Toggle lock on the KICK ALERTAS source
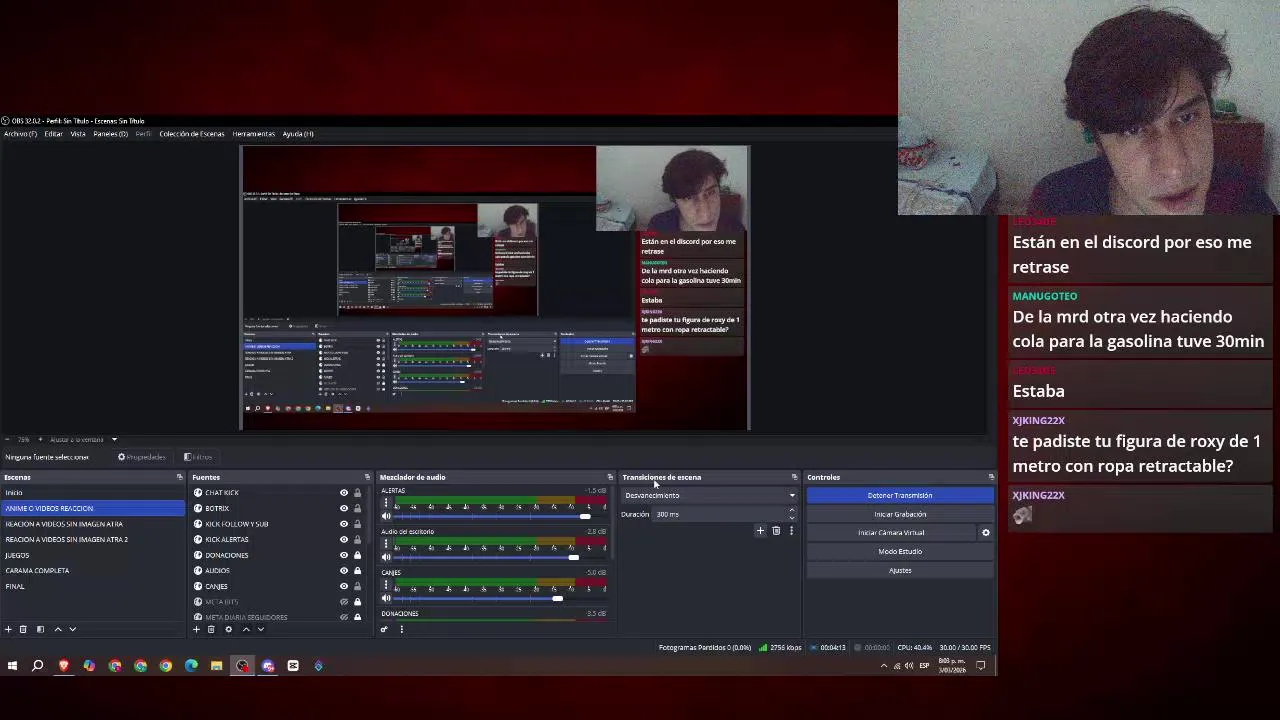Image resolution: width=1280 pixels, height=720 pixels. pos(357,540)
